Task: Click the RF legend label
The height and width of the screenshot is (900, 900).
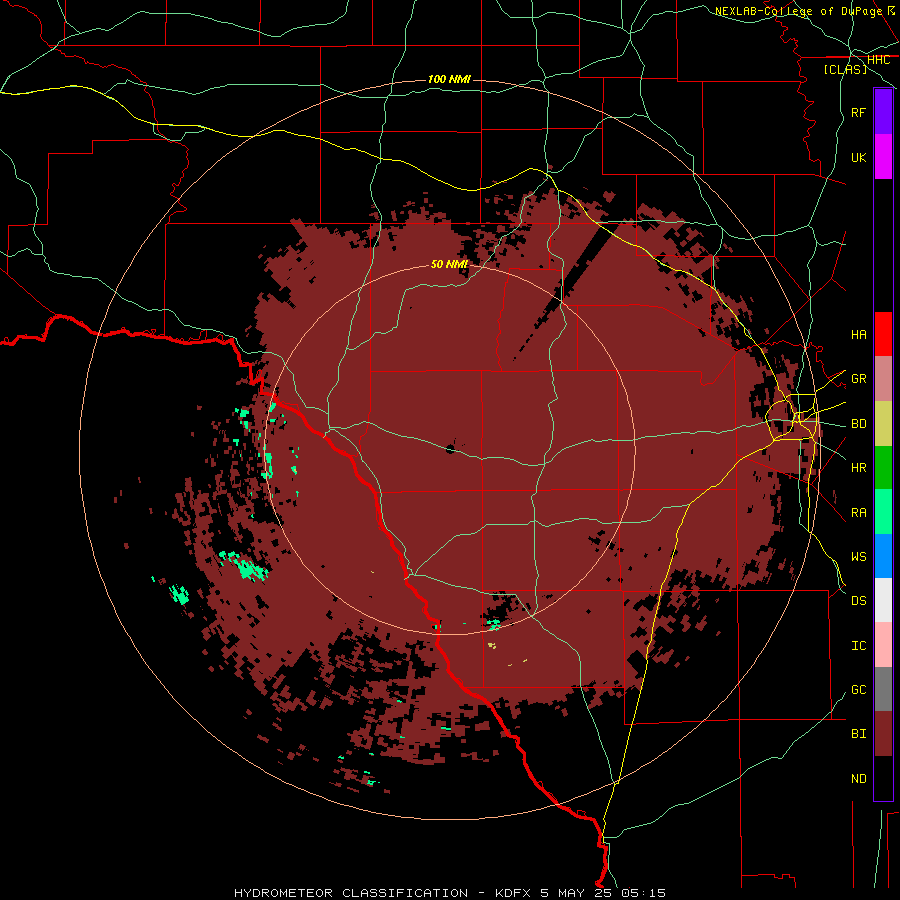Action: tap(859, 112)
